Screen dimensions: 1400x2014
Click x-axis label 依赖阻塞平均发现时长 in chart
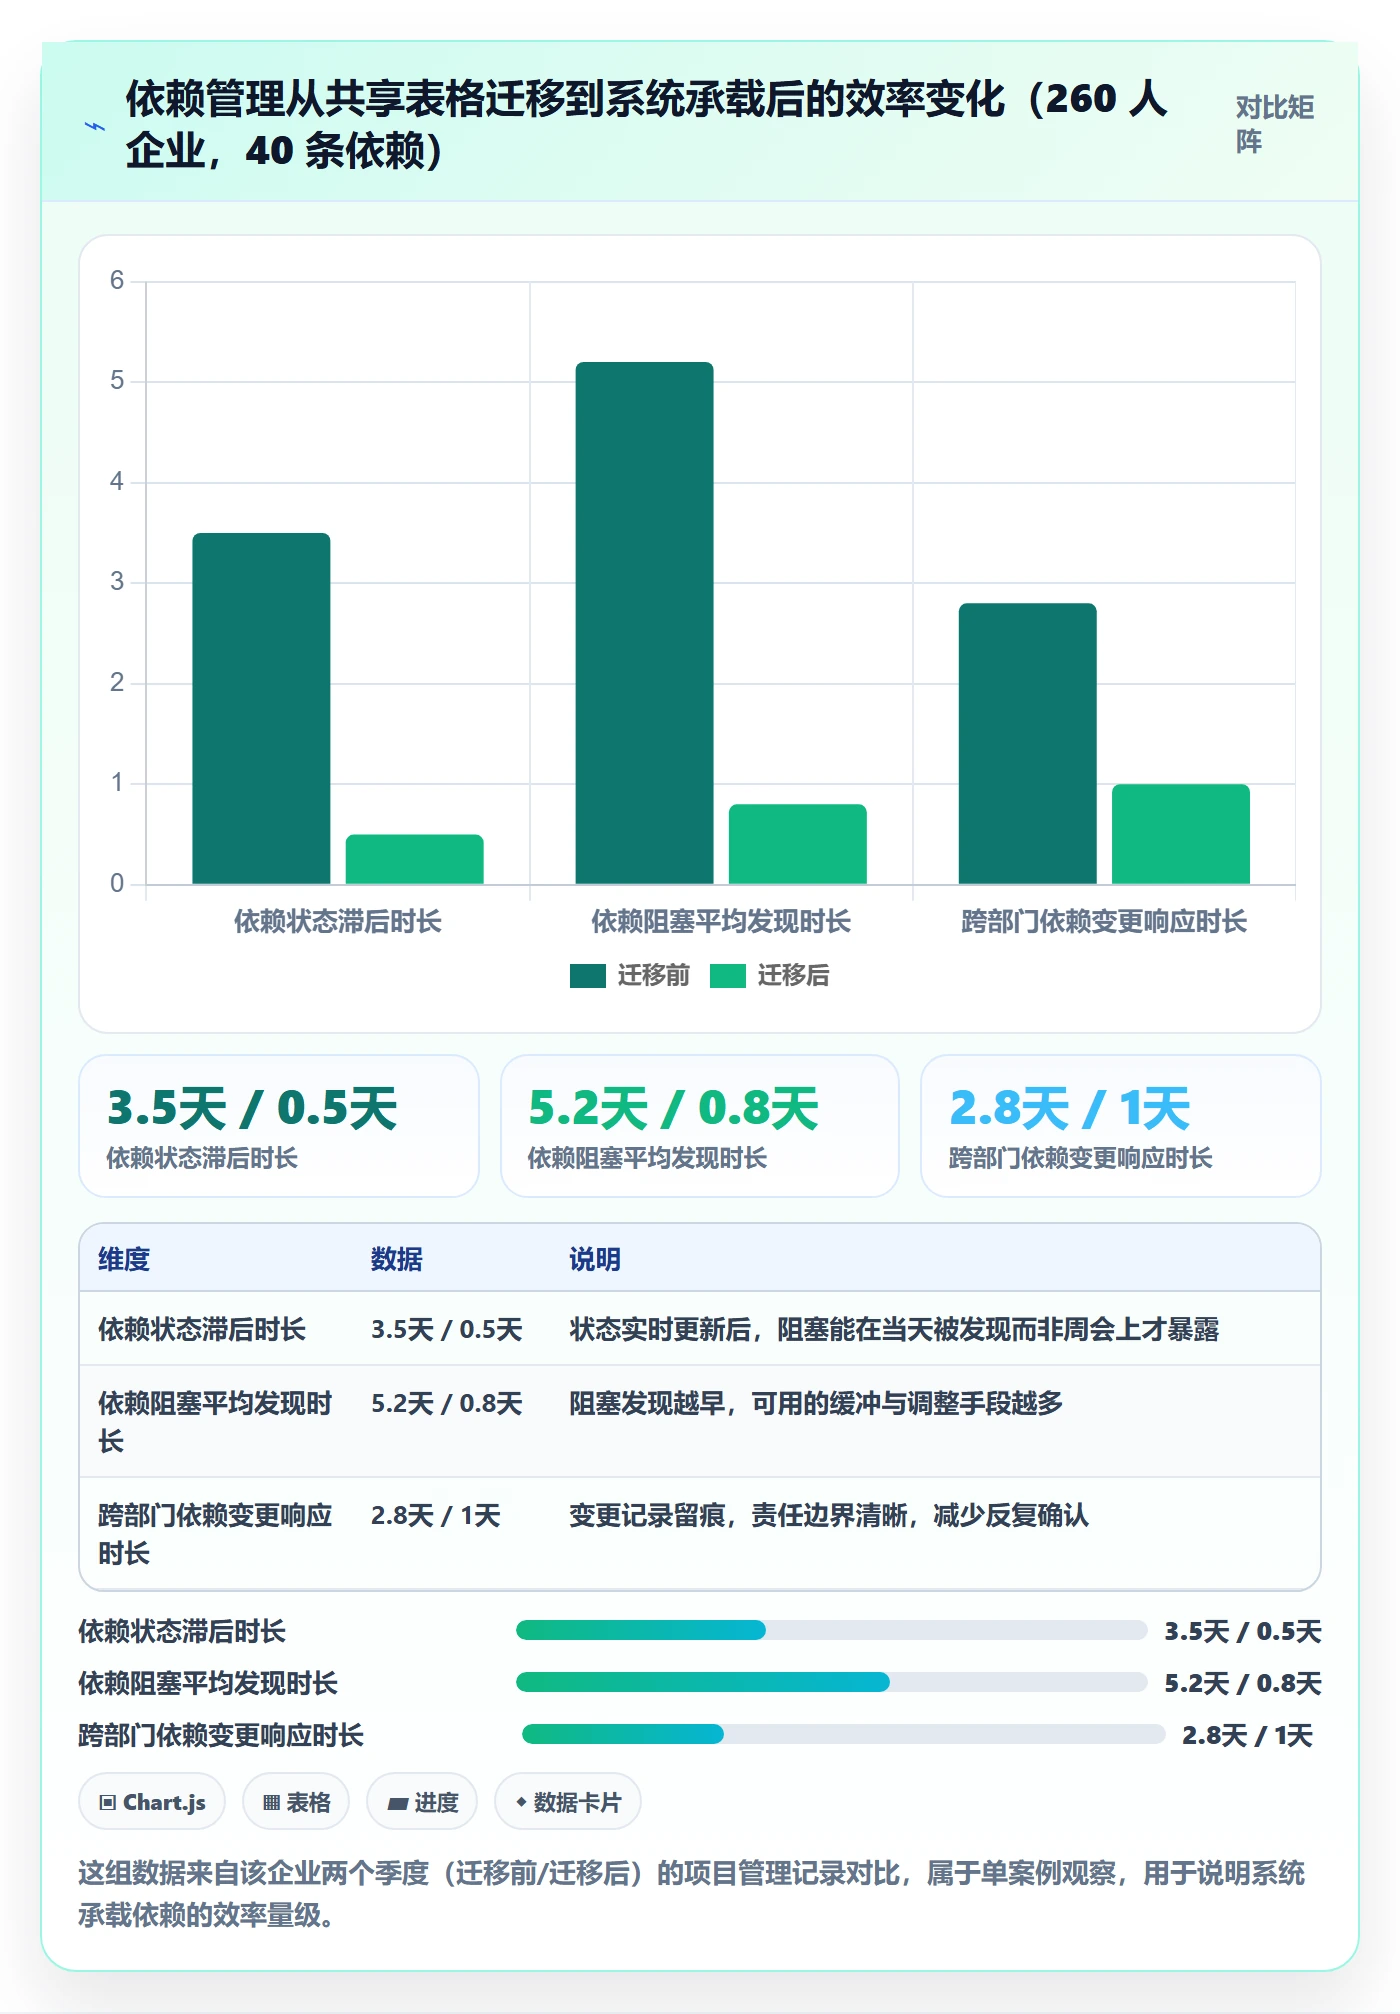(721, 921)
